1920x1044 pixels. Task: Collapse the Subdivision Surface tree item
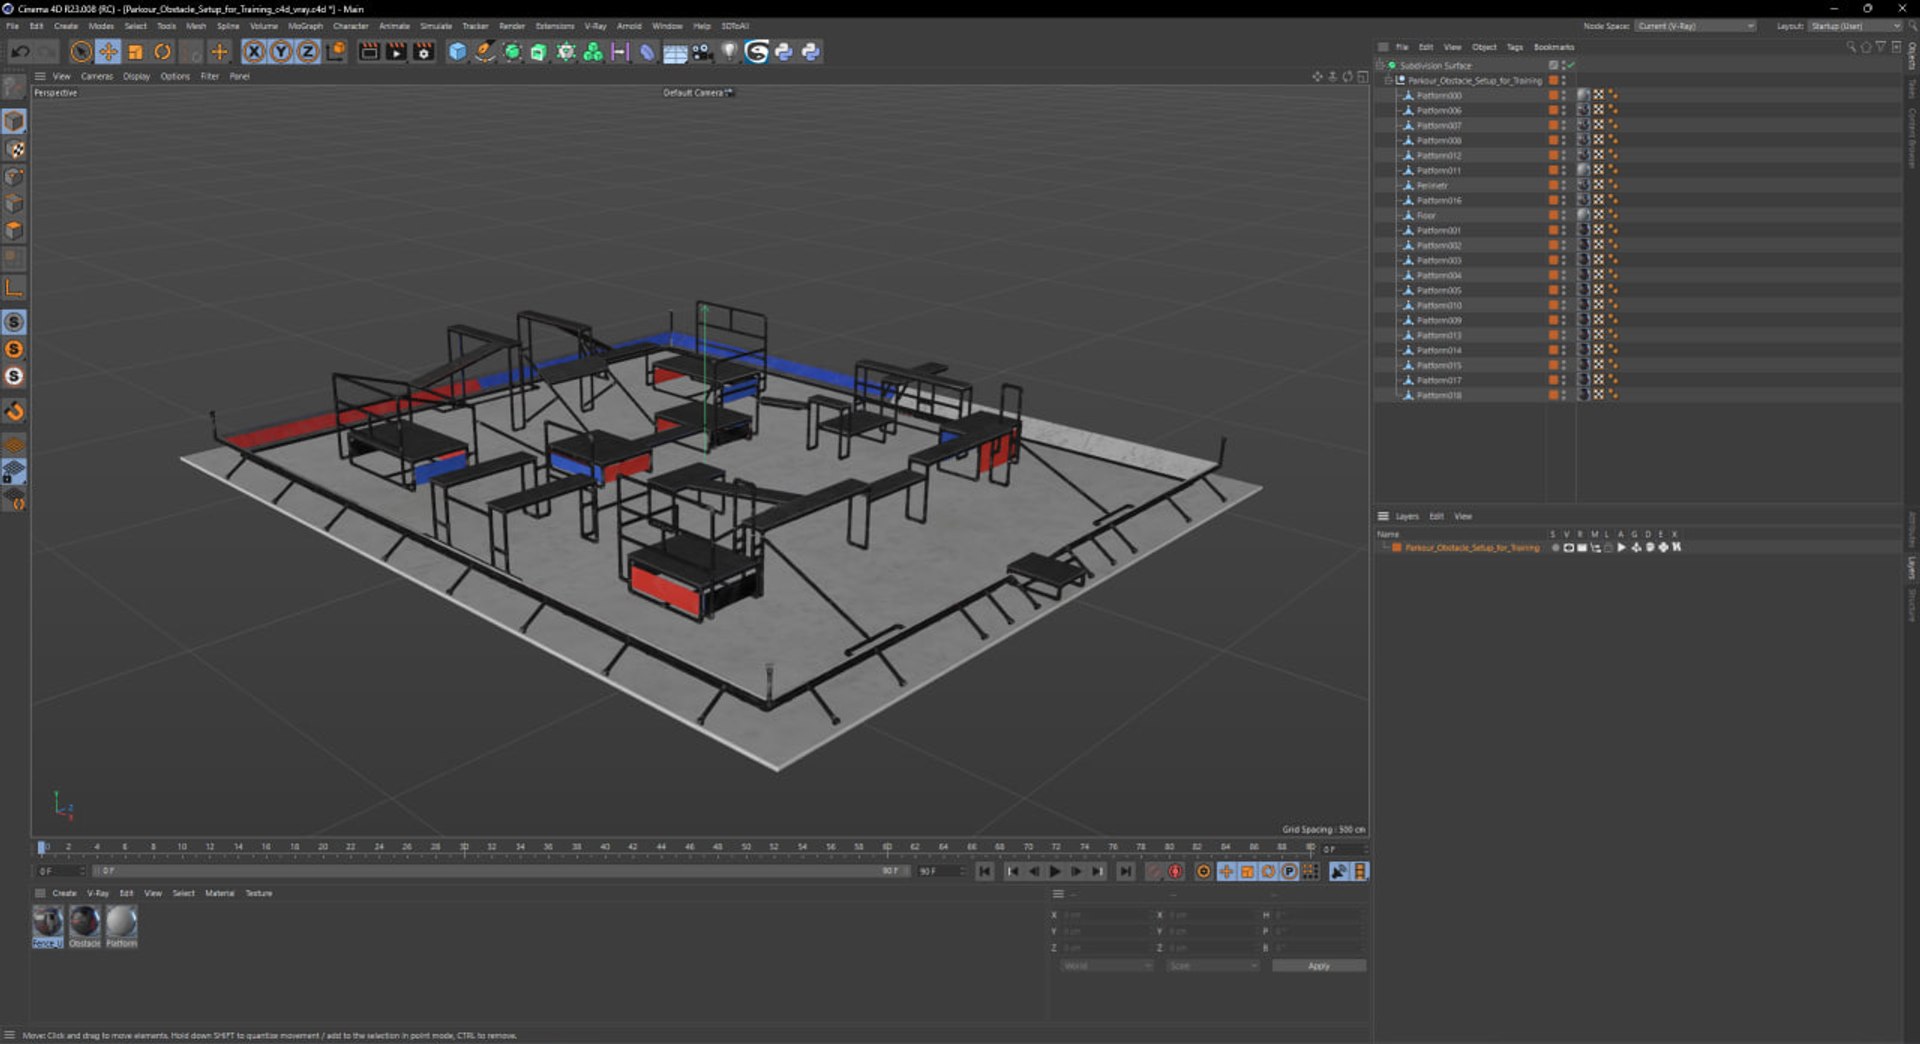click(x=1380, y=65)
